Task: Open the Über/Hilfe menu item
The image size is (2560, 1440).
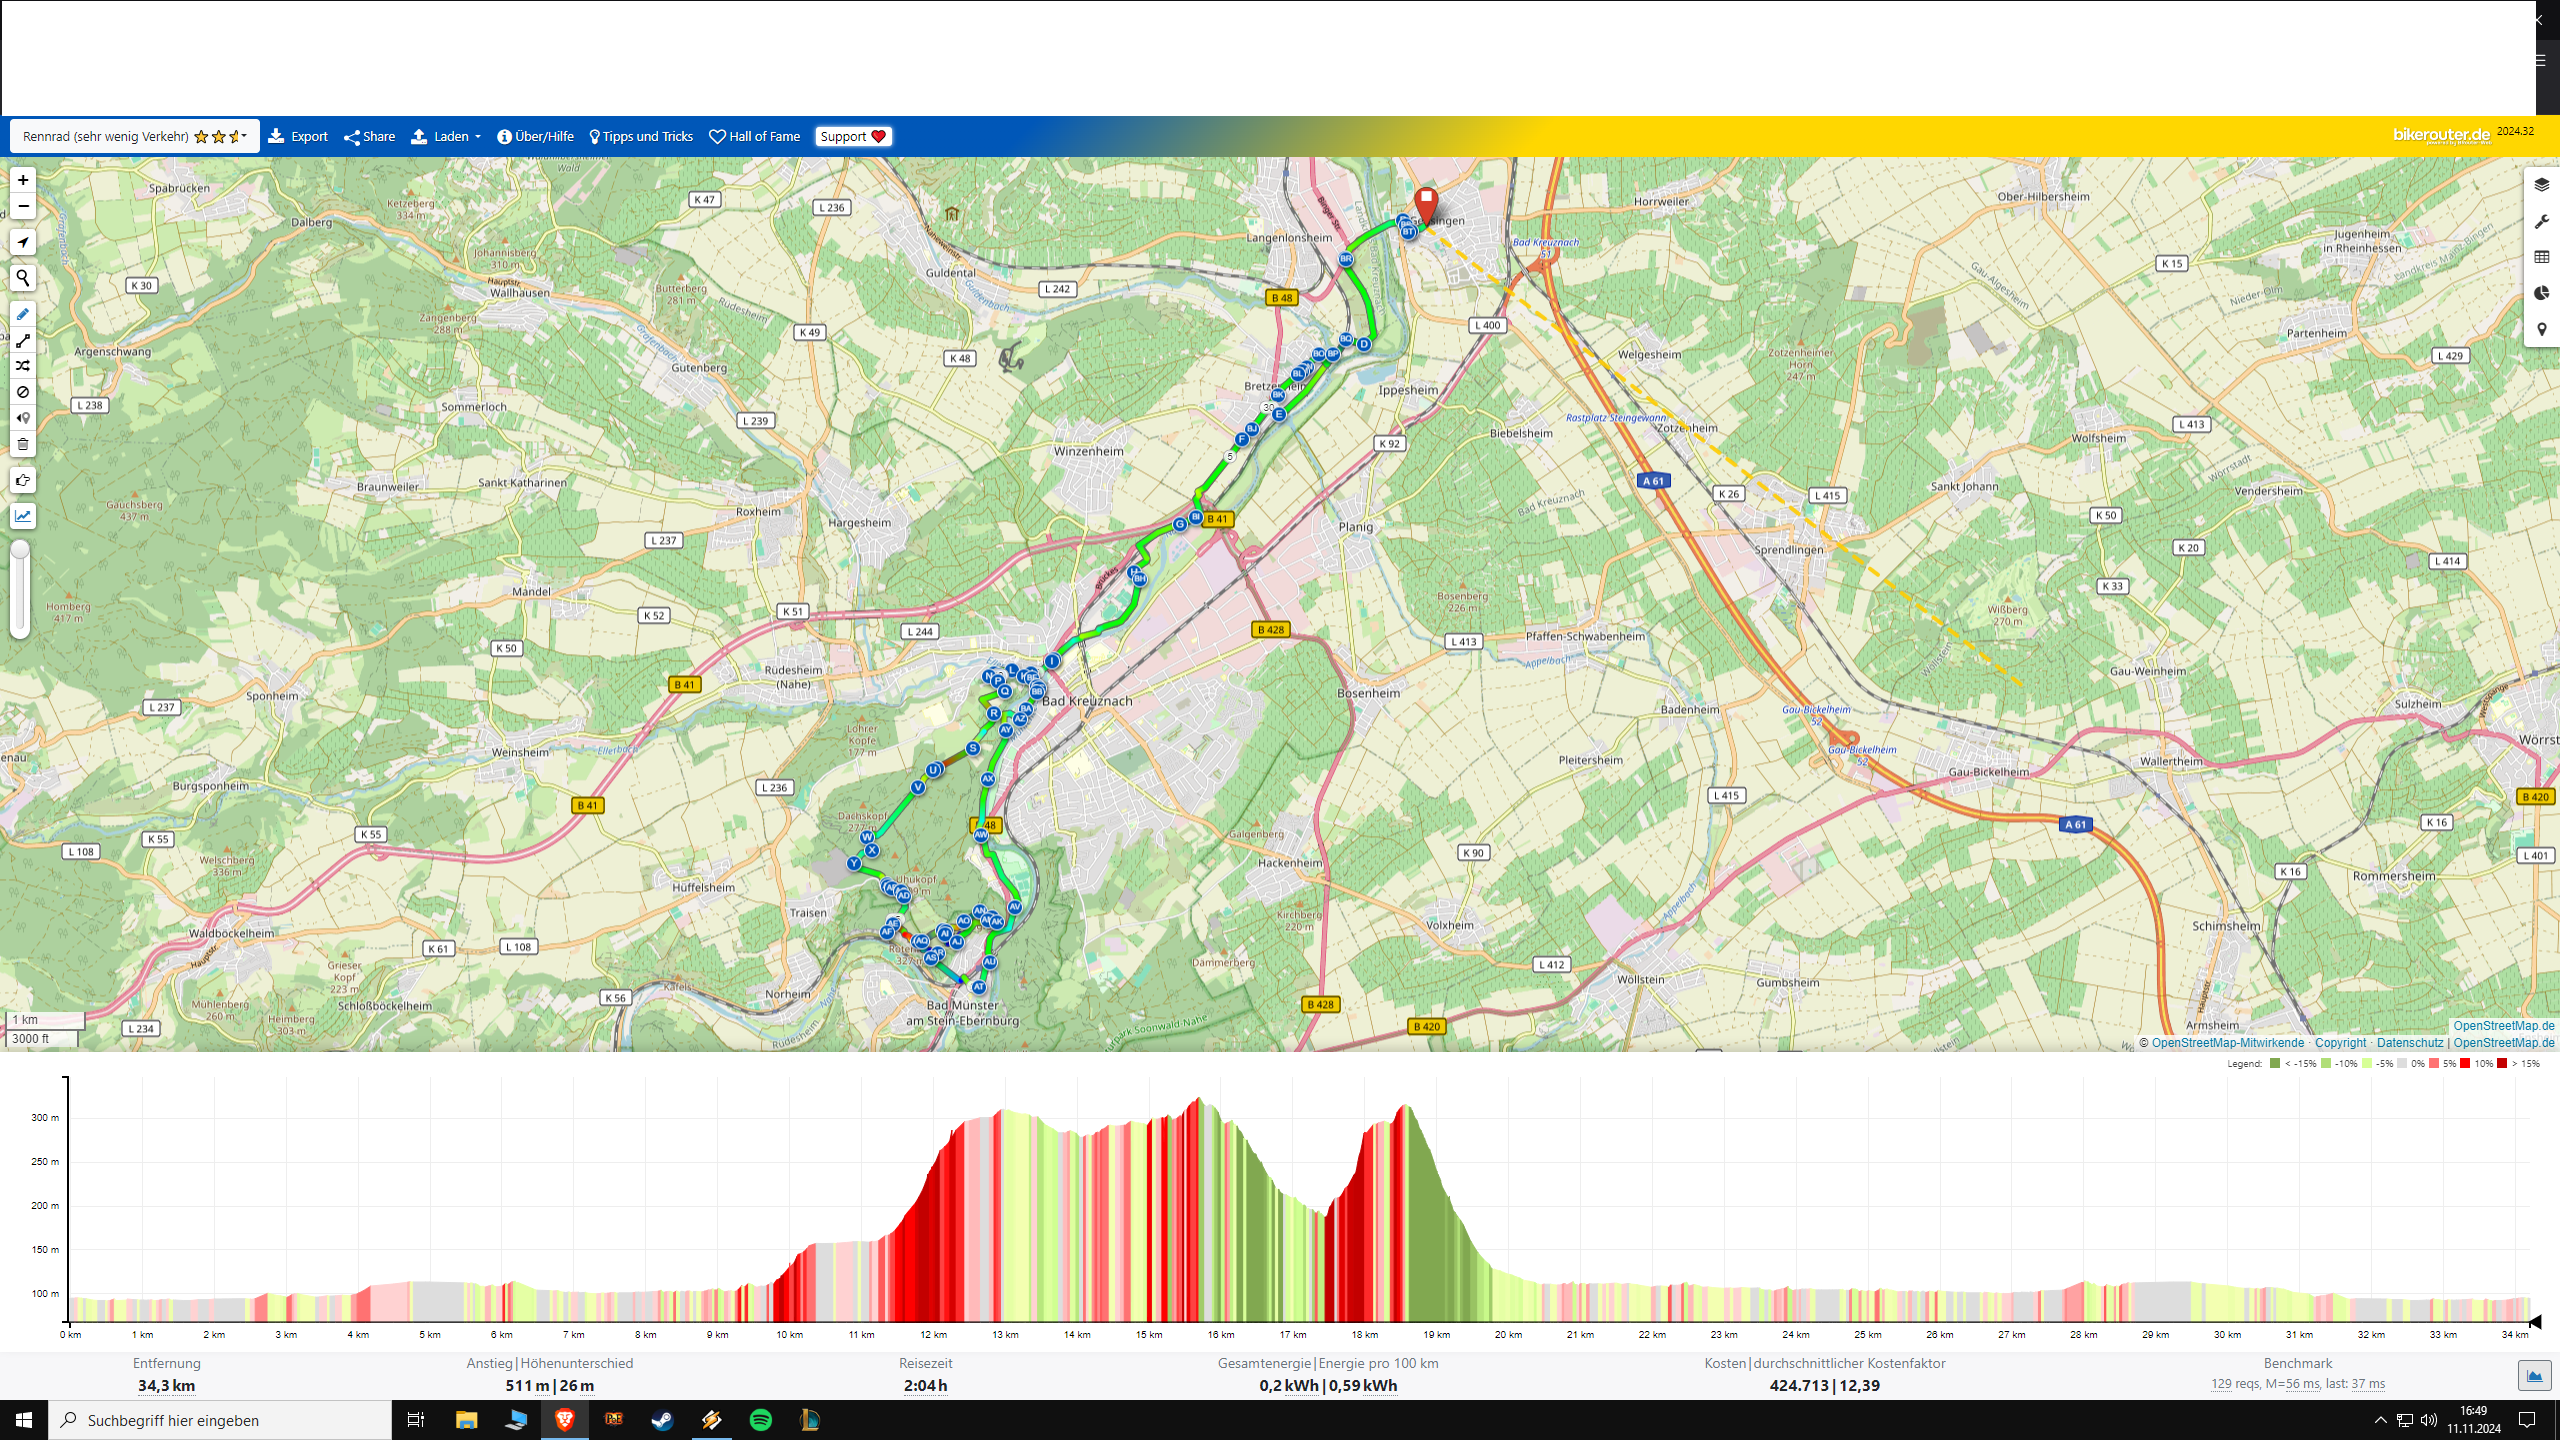Action: pyautogui.click(x=536, y=136)
